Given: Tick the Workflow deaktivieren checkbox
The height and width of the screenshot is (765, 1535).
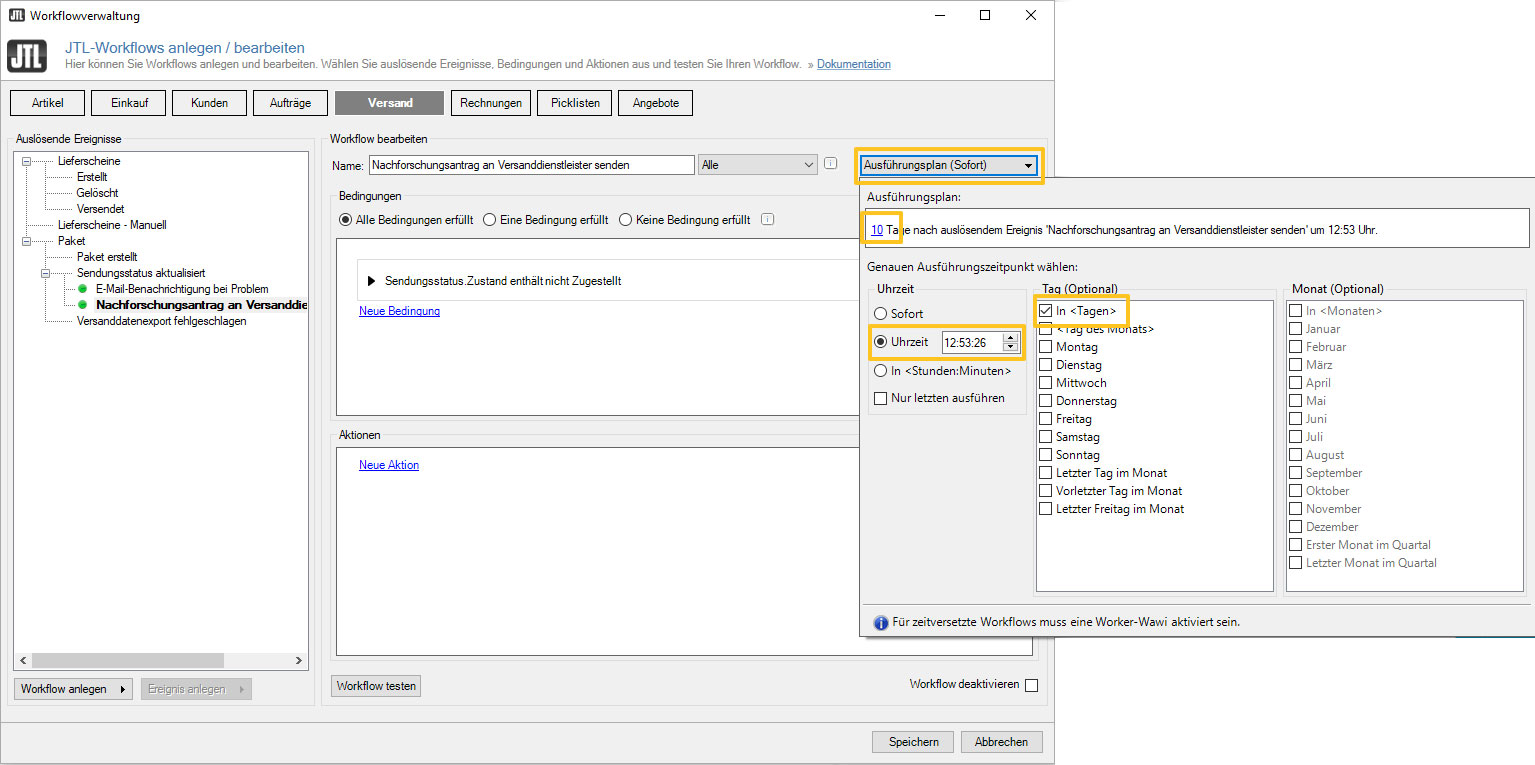Looking at the screenshot, I should (x=1032, y=685).
